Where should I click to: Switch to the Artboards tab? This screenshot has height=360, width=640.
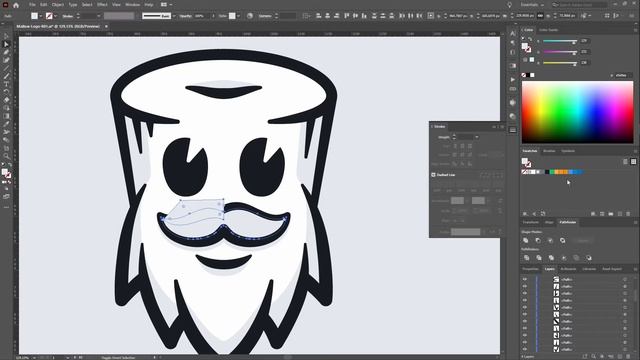pyautogui.click(x=568, y=269)
